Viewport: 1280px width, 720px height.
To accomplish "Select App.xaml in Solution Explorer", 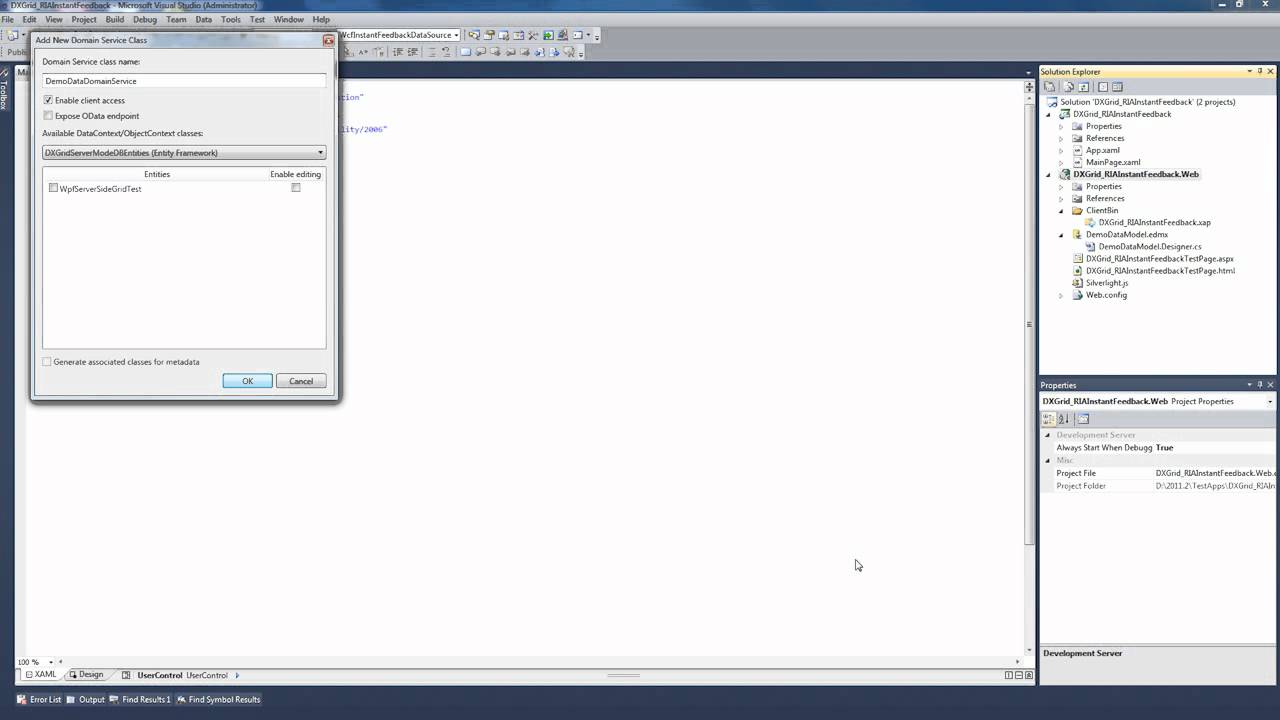I will (1103, 150).
